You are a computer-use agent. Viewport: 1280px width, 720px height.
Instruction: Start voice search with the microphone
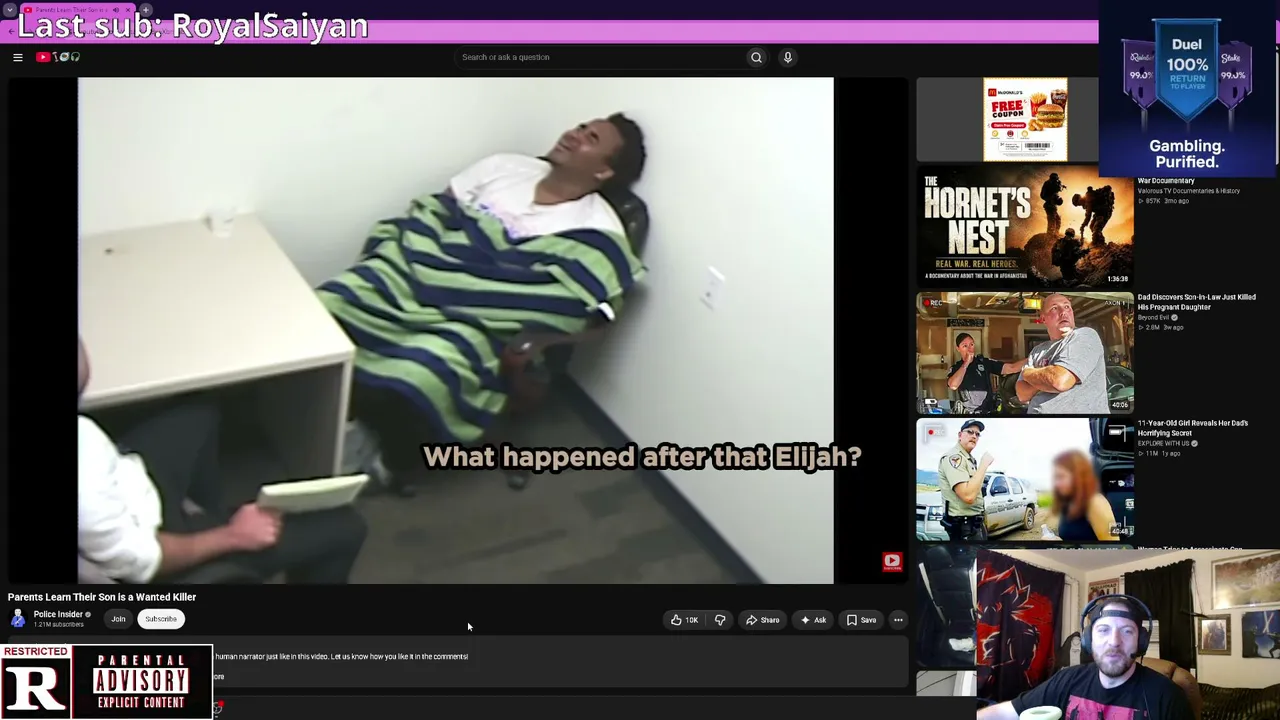[x=788, y=57]
